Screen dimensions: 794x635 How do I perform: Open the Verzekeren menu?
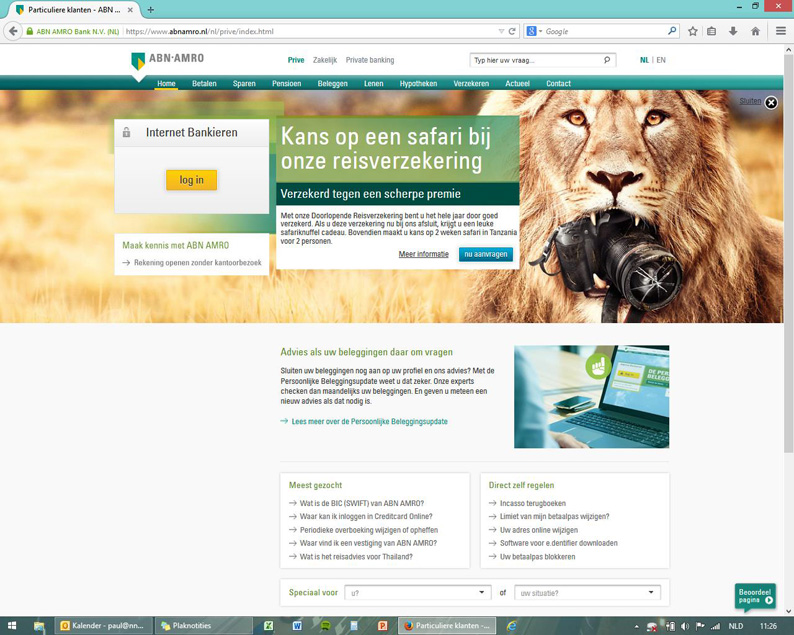pos(471,84)
